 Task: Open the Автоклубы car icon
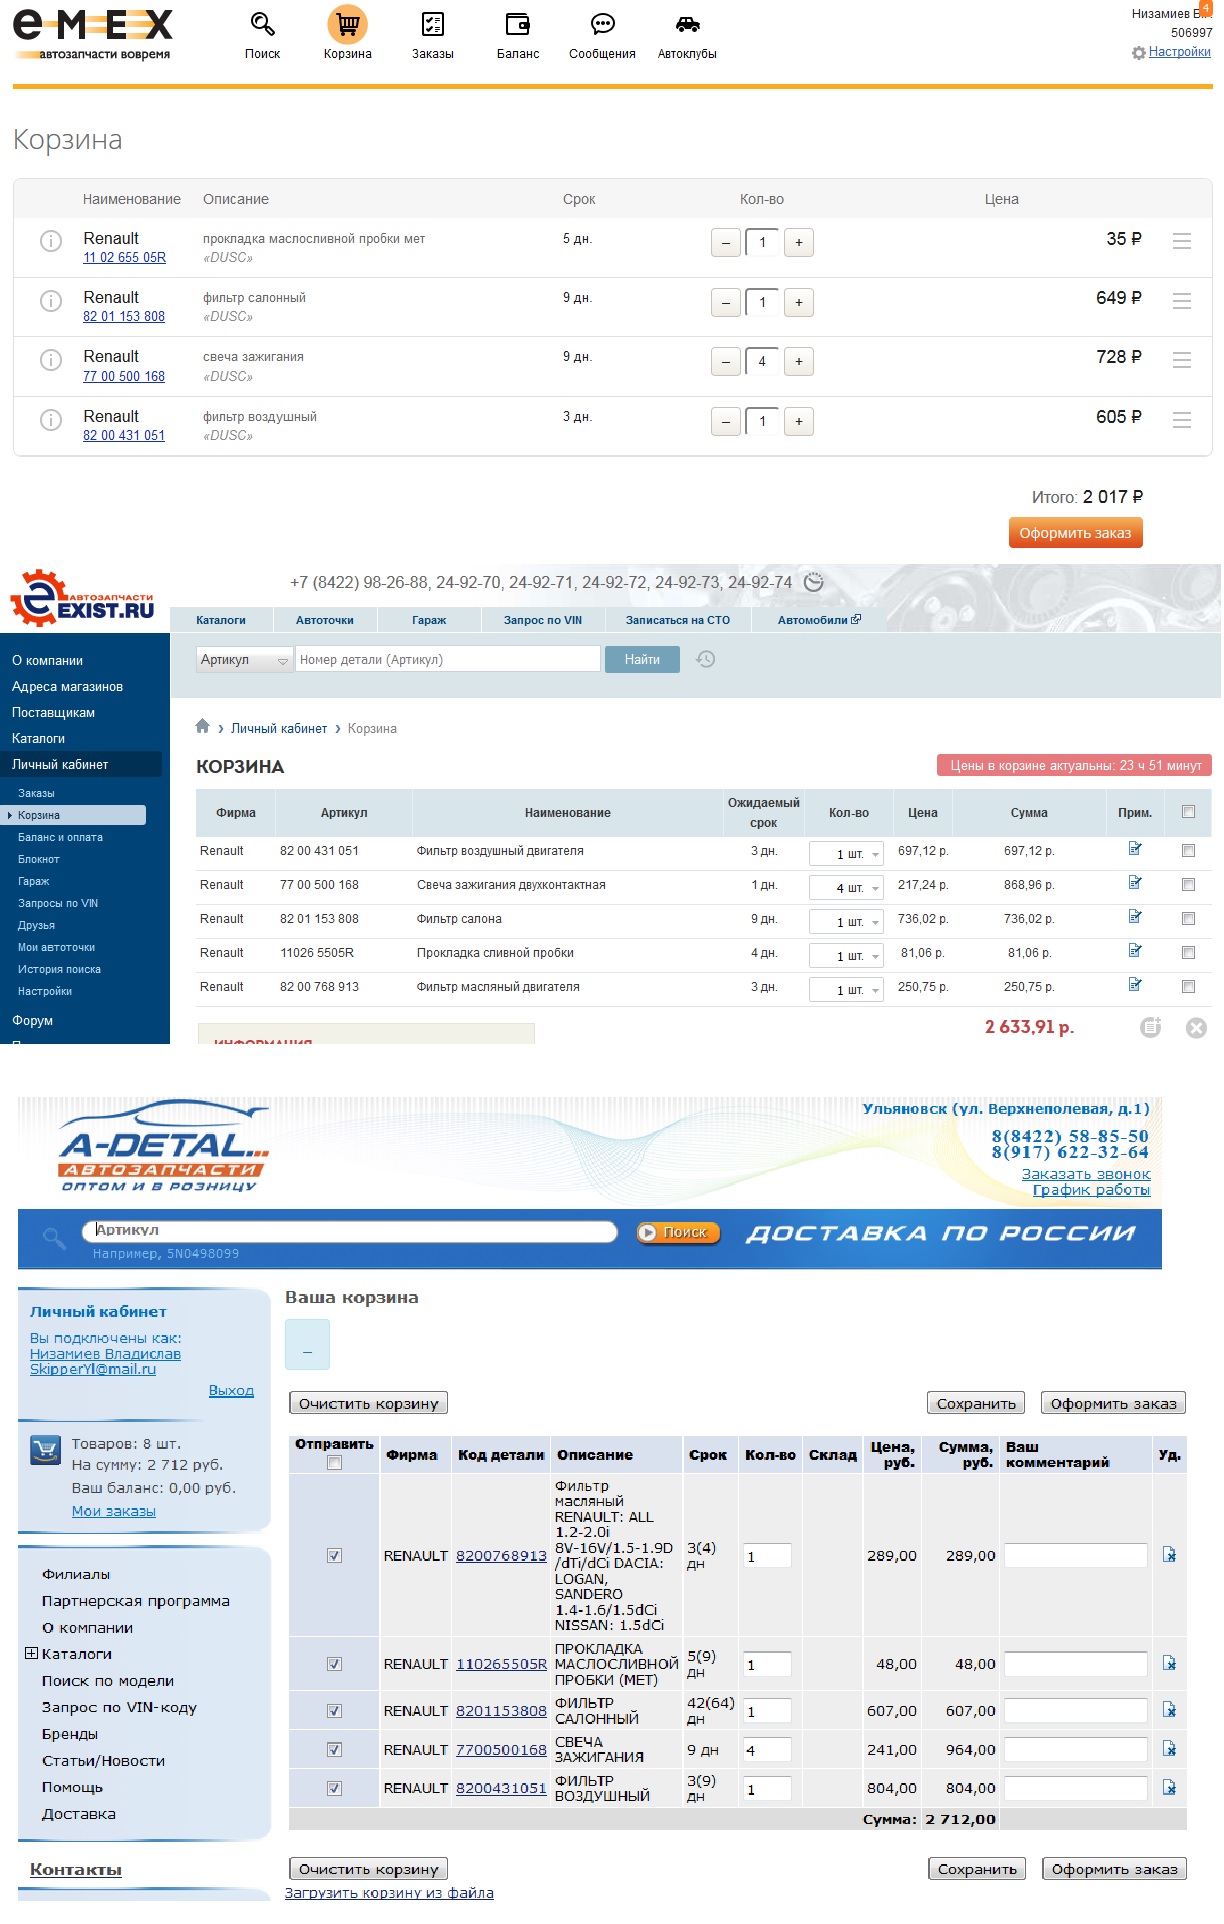click(x=687, y=24)
